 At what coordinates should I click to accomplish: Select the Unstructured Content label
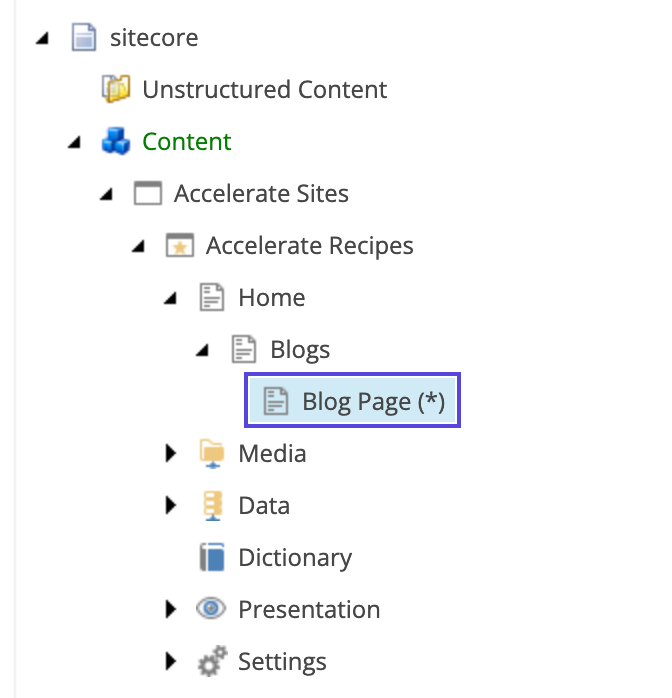pos(264,90)
